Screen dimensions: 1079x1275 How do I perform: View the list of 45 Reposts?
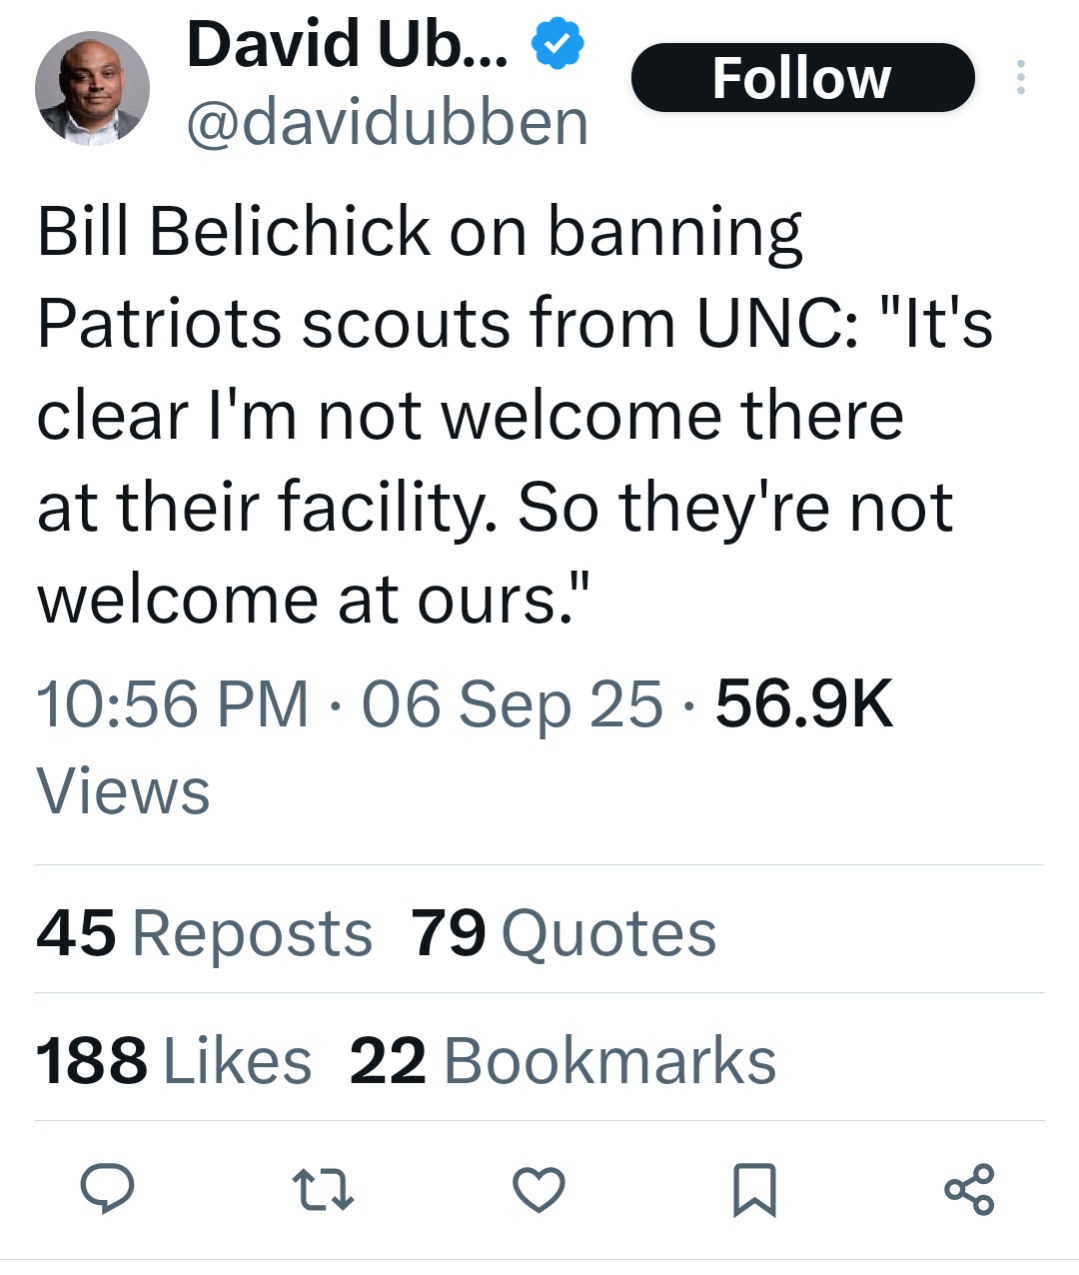point(204,933)
